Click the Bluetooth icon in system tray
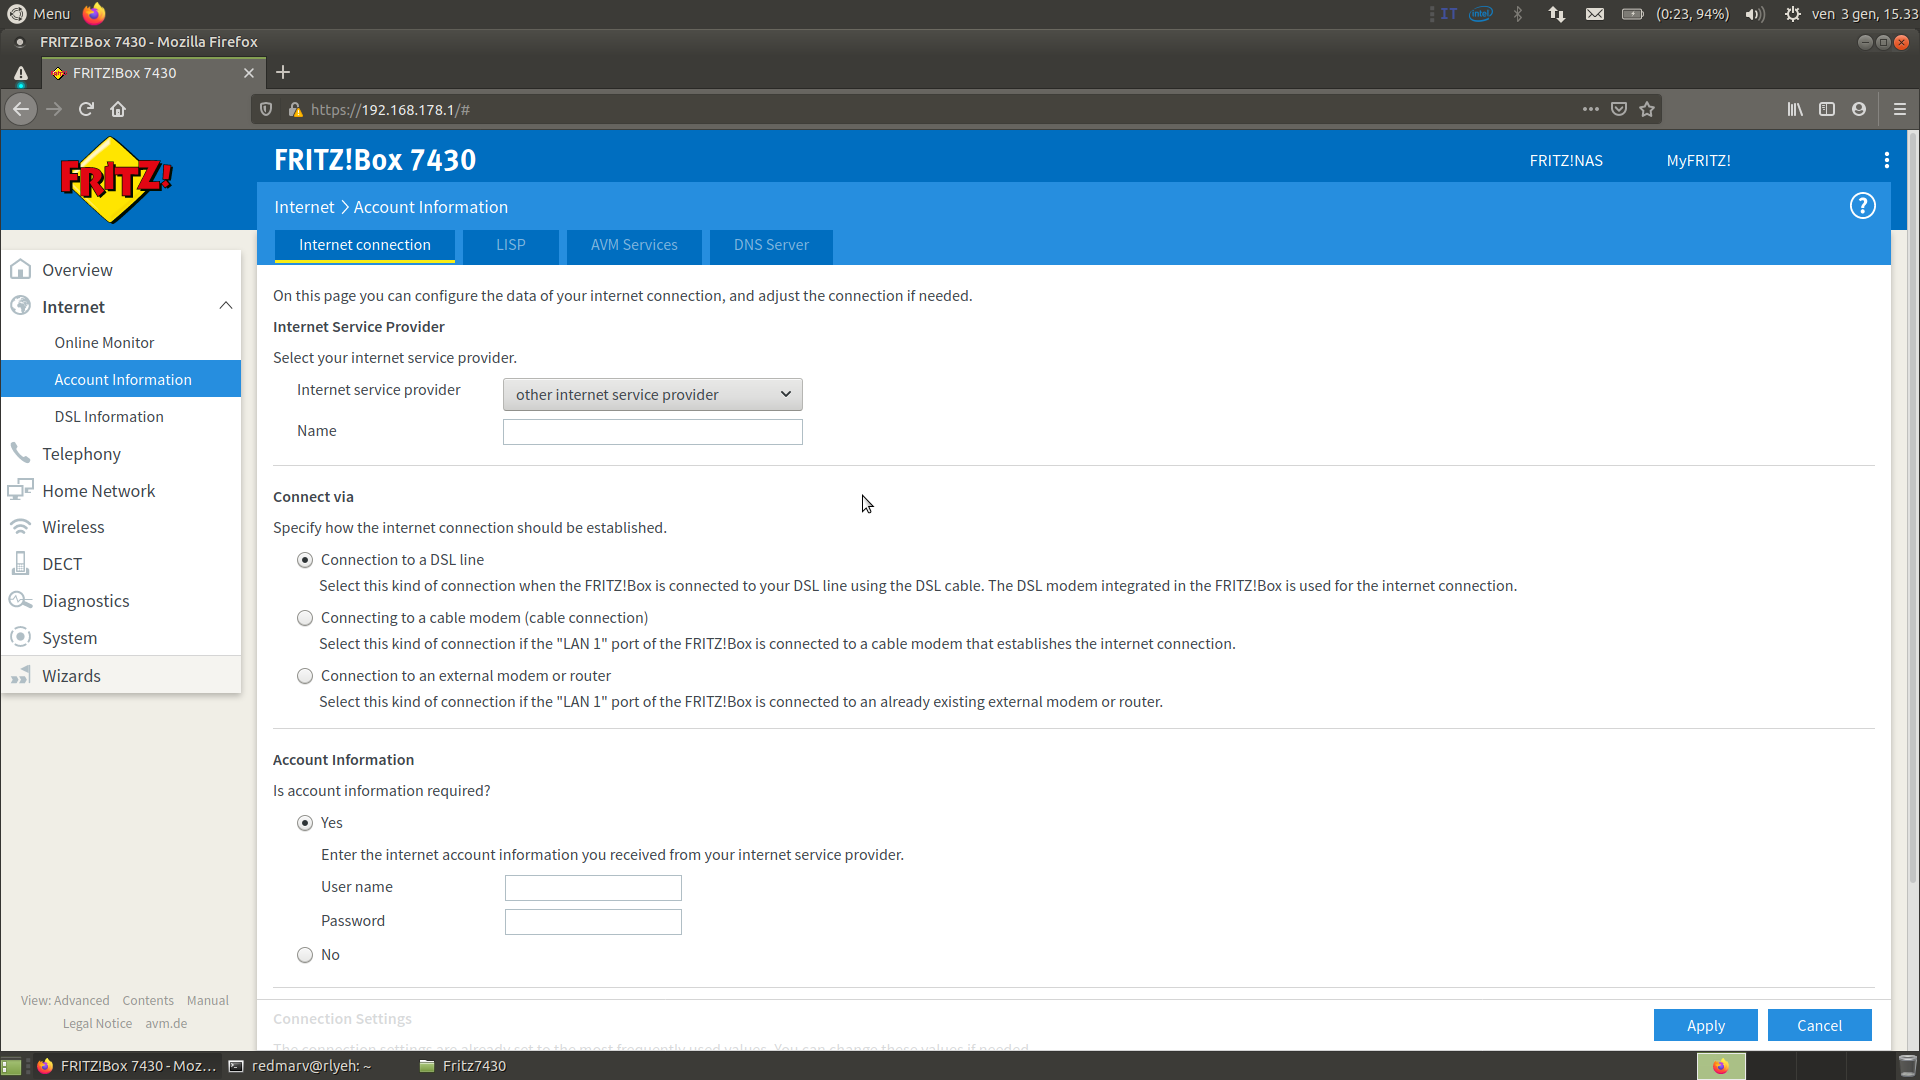This screenshot has height=1080, width=1920. pyautogui.click(x=1518, y=14)
